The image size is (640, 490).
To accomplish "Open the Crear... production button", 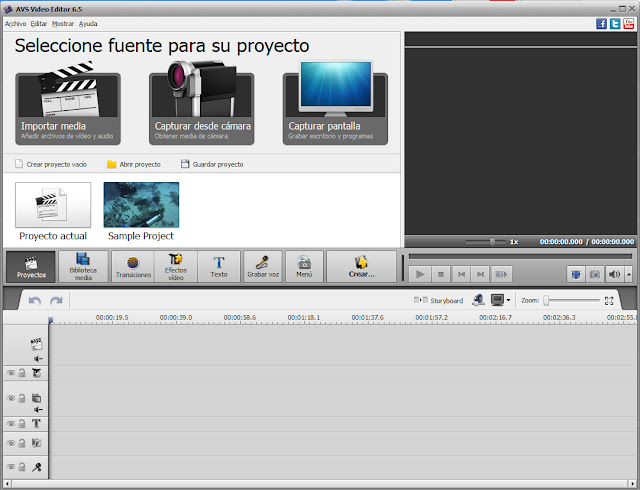I will pyautogui.click(x=361, y=266).
